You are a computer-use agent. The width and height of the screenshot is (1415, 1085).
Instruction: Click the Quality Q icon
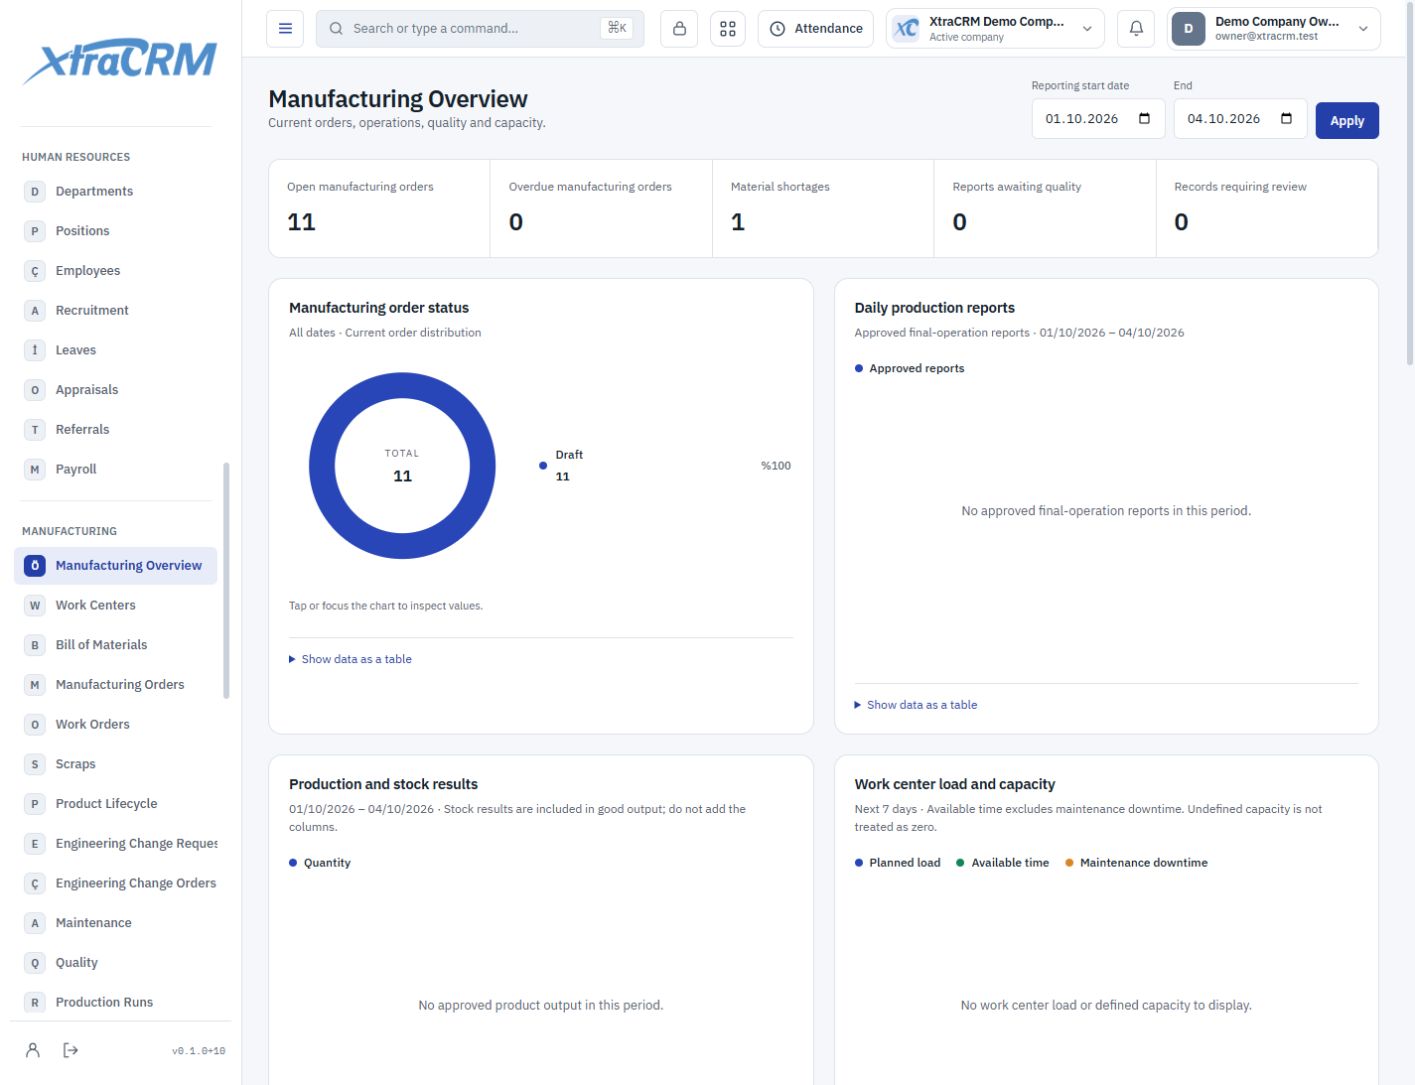pos(35,962)
